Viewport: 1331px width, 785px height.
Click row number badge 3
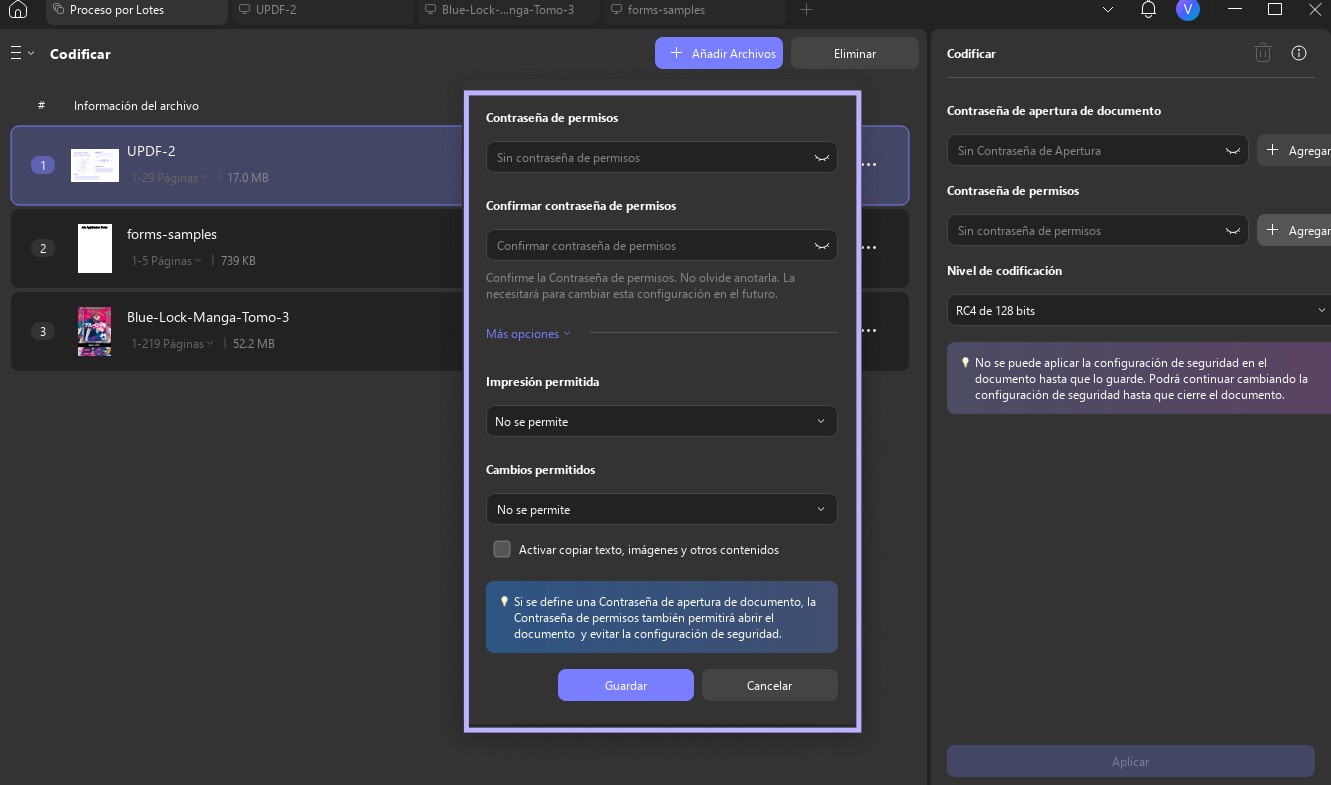pyautogui.click(x=42, y=331)
